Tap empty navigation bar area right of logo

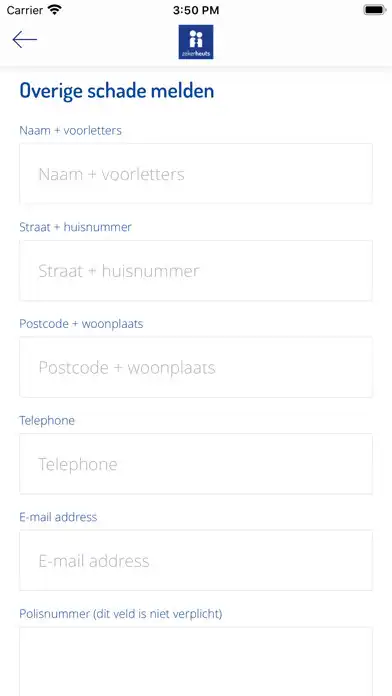pyautogui.click(x=302, y=42)
